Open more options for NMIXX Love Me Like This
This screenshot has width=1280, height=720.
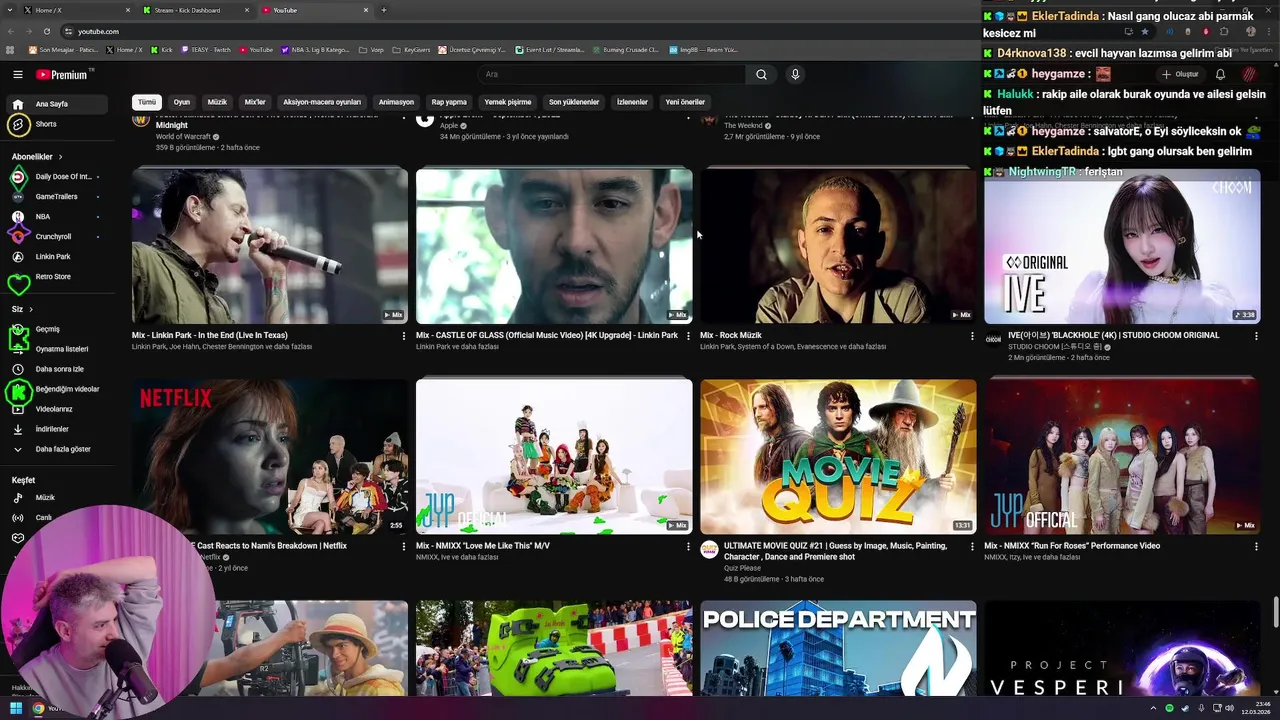click(688, 547)
